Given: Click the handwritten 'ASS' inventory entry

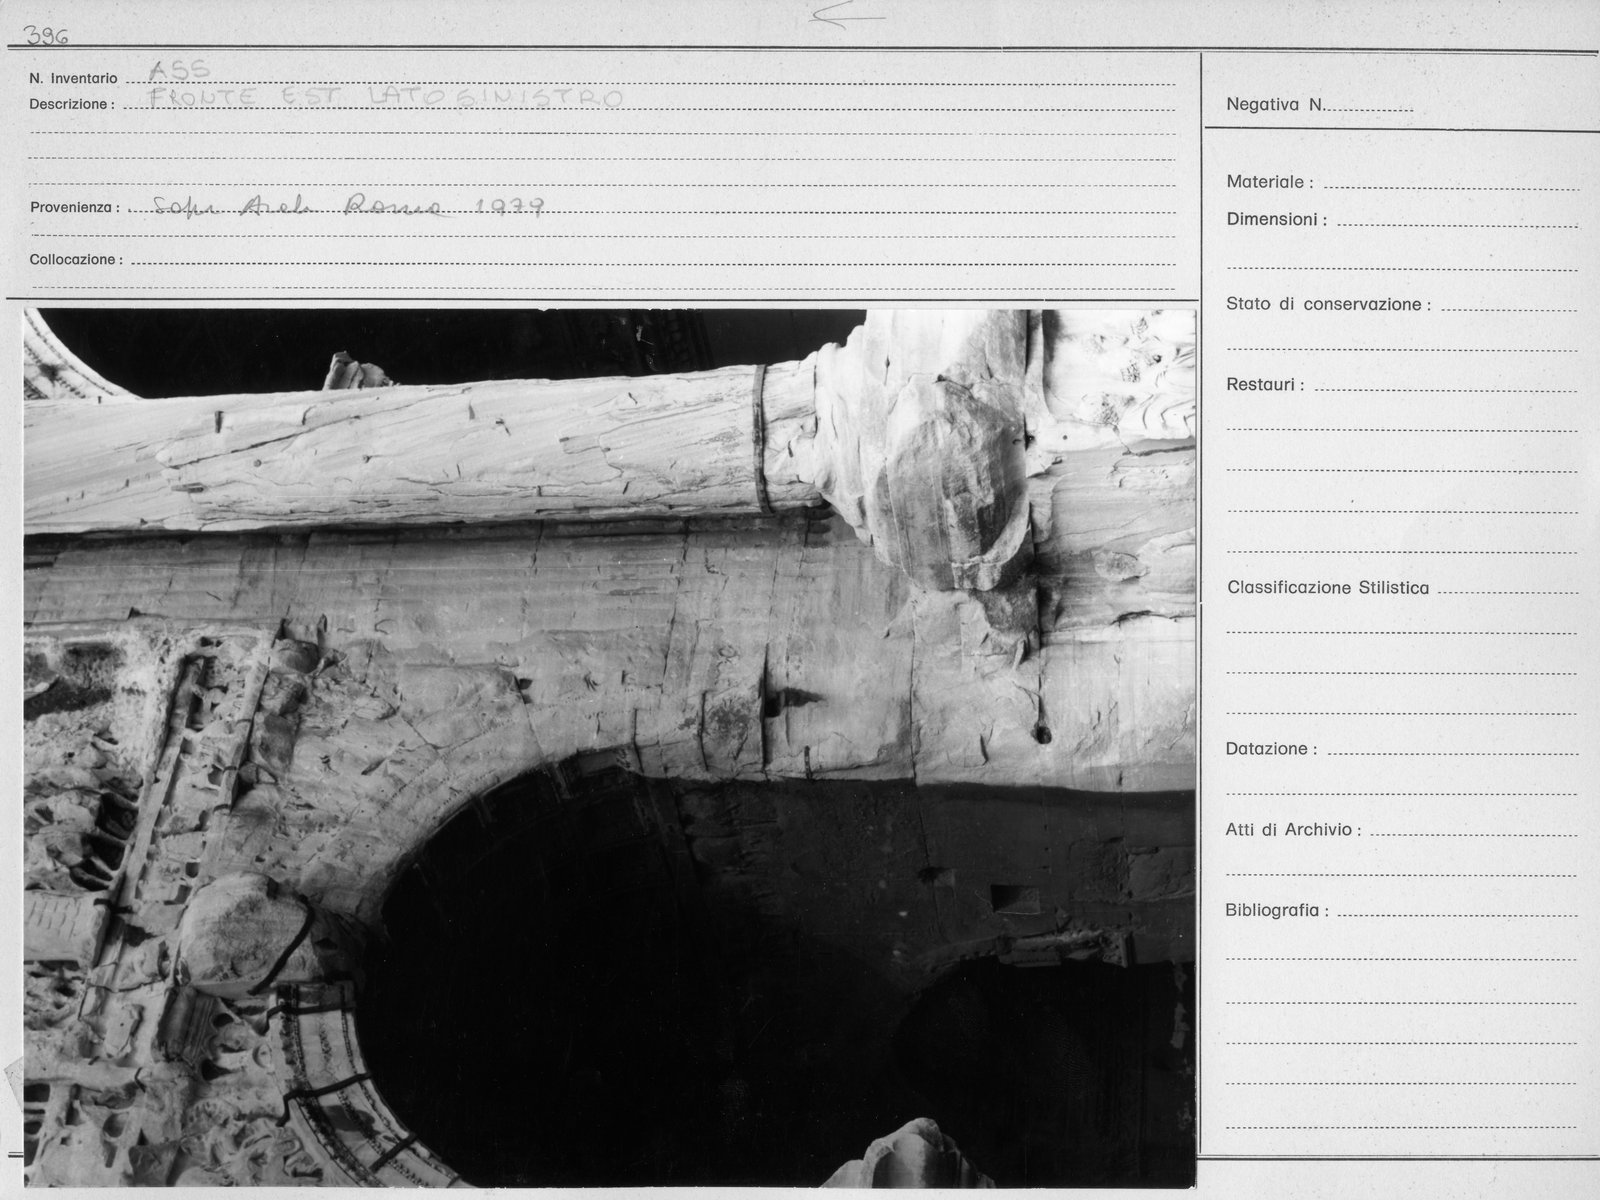Looking at the screenshot, I should coord(179,70).
